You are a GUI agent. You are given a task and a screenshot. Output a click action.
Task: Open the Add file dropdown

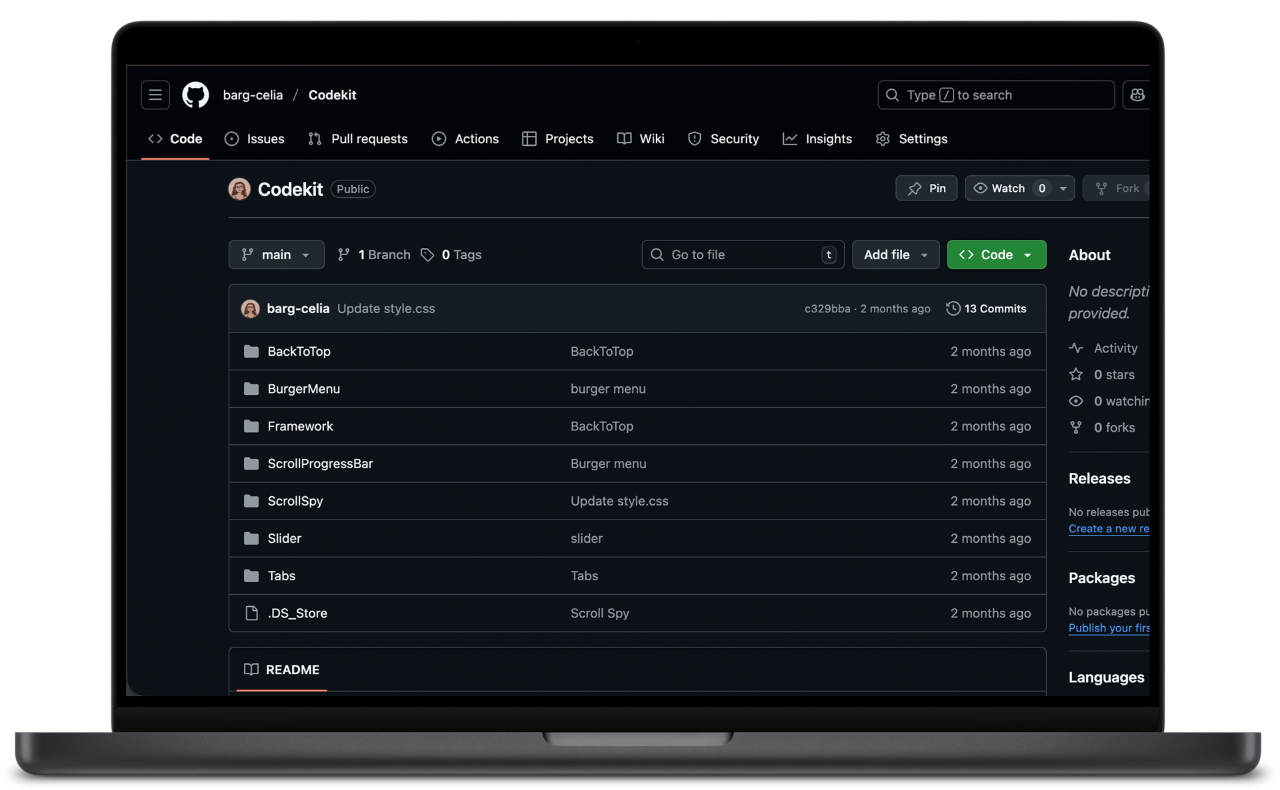[x=895, y=255]
